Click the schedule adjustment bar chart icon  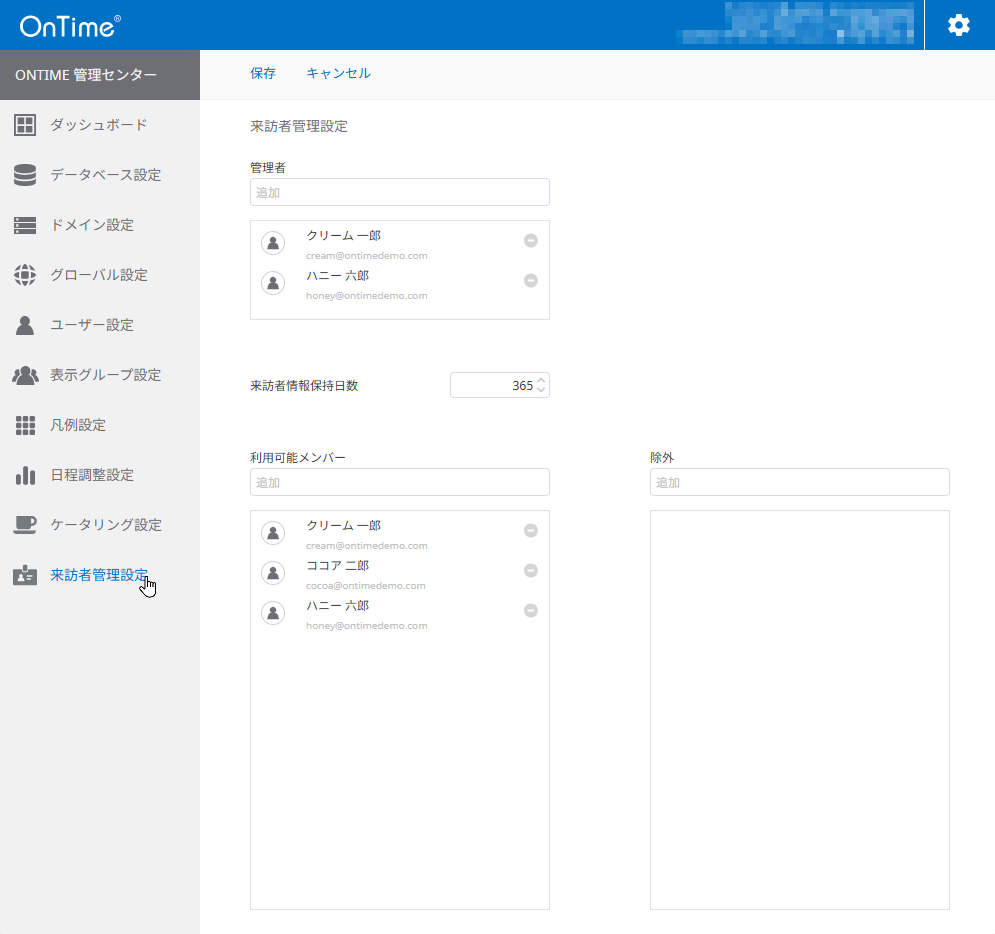tap(25, 475)
